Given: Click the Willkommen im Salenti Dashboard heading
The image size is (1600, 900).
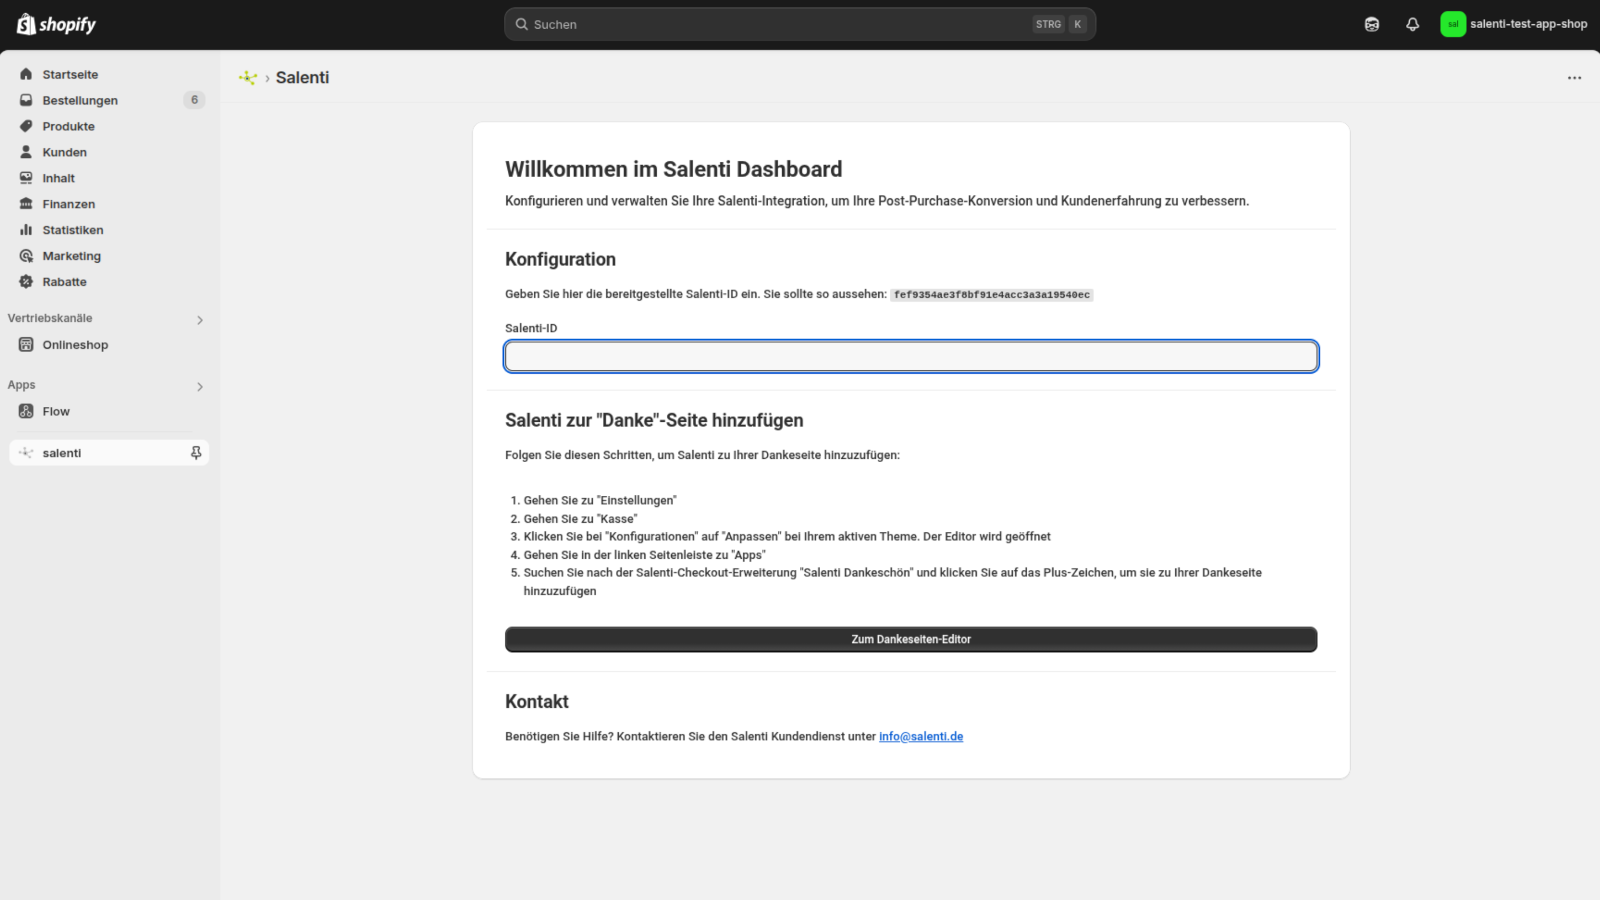Looking at the screenshot, I should (673, 169).
